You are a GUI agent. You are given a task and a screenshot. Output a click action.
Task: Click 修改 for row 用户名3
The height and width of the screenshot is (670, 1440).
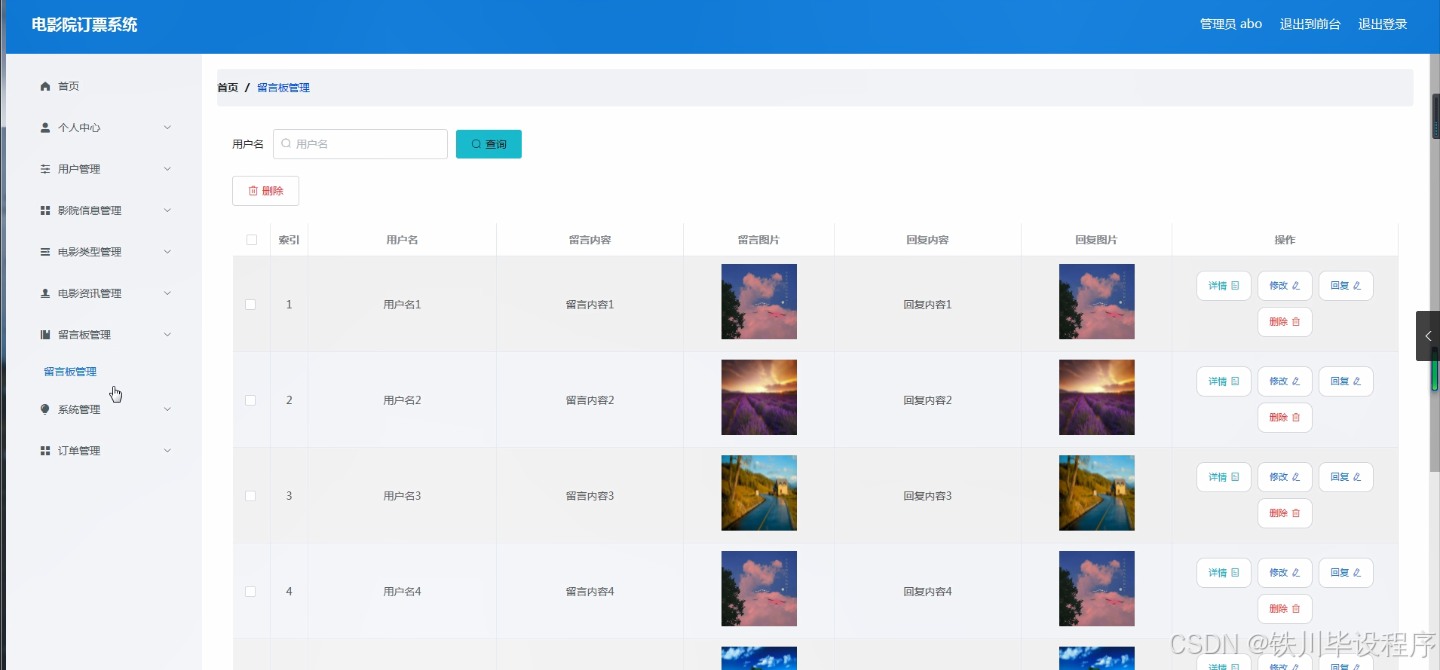point(1285,478)
